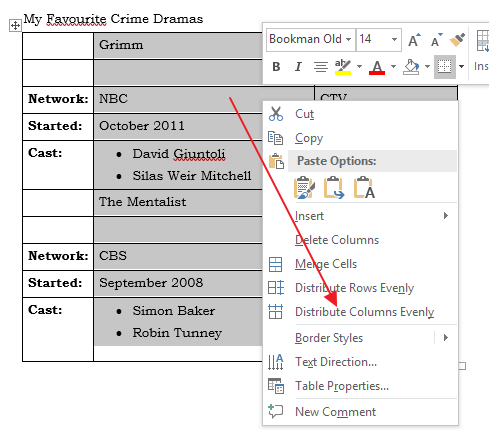This screenshot has width=489, height=430.
Task: Select Merge Cells
Action: [360, 264]
